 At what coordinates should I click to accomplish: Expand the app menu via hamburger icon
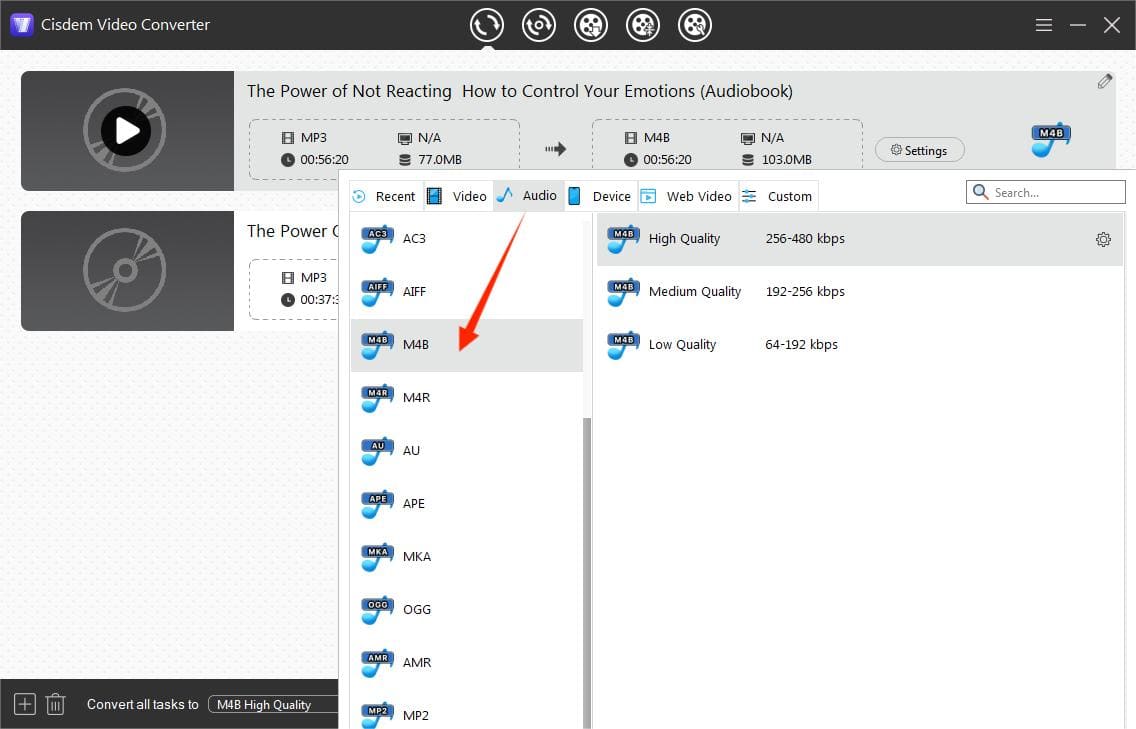(1043, 25)
